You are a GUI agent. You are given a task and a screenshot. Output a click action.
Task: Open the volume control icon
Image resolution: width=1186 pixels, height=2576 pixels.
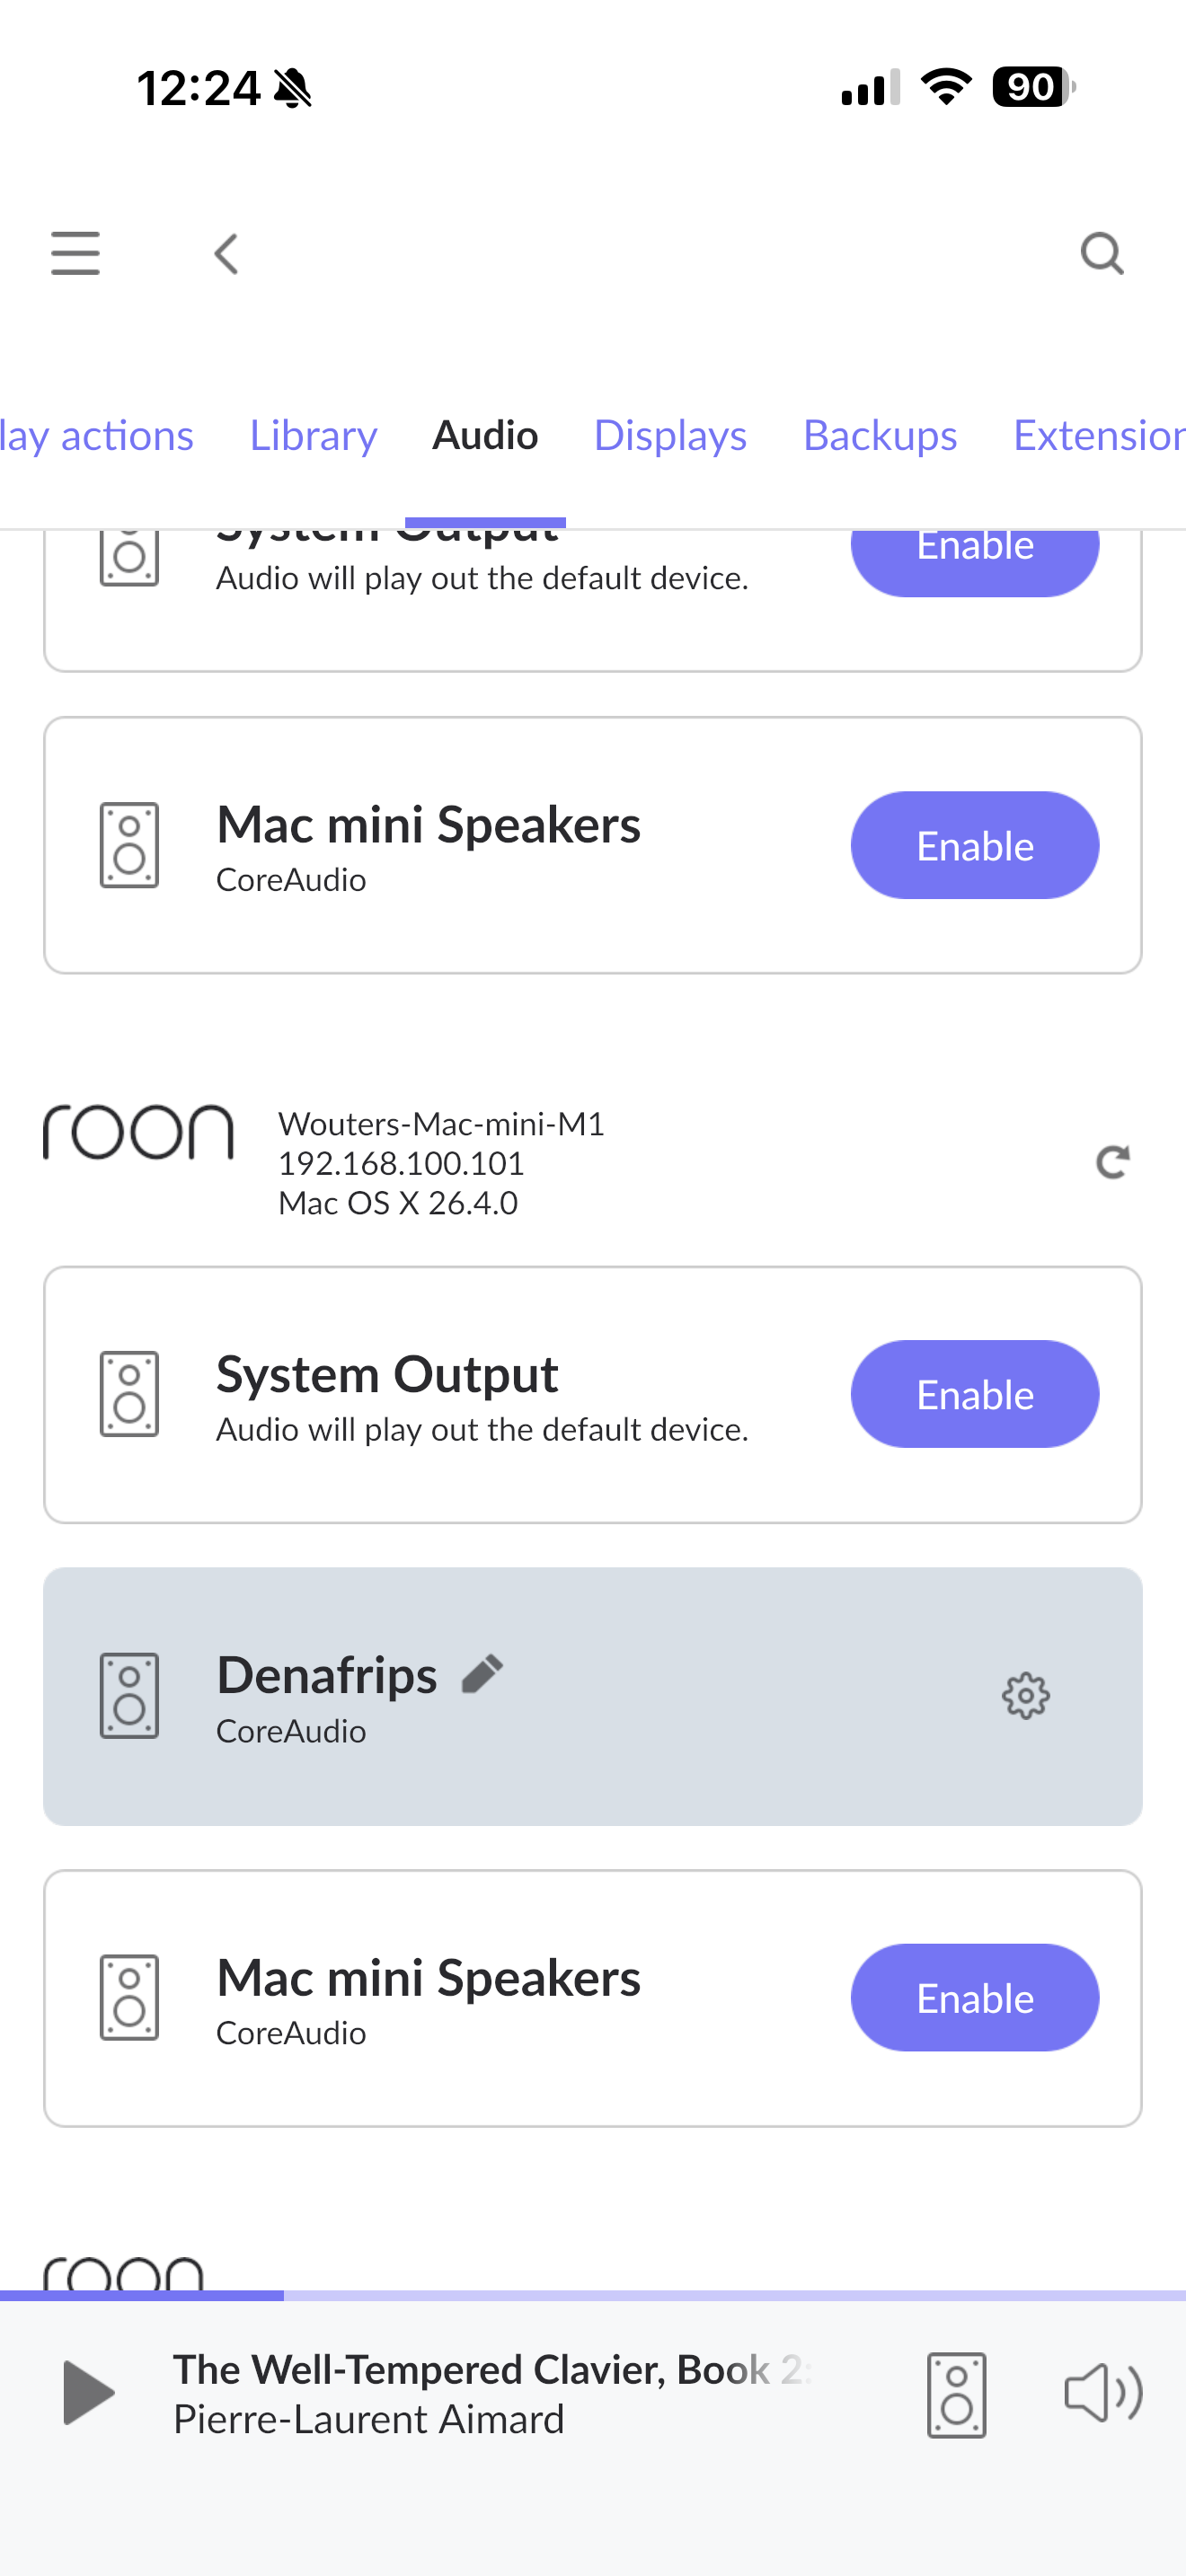[1102, 2393]
